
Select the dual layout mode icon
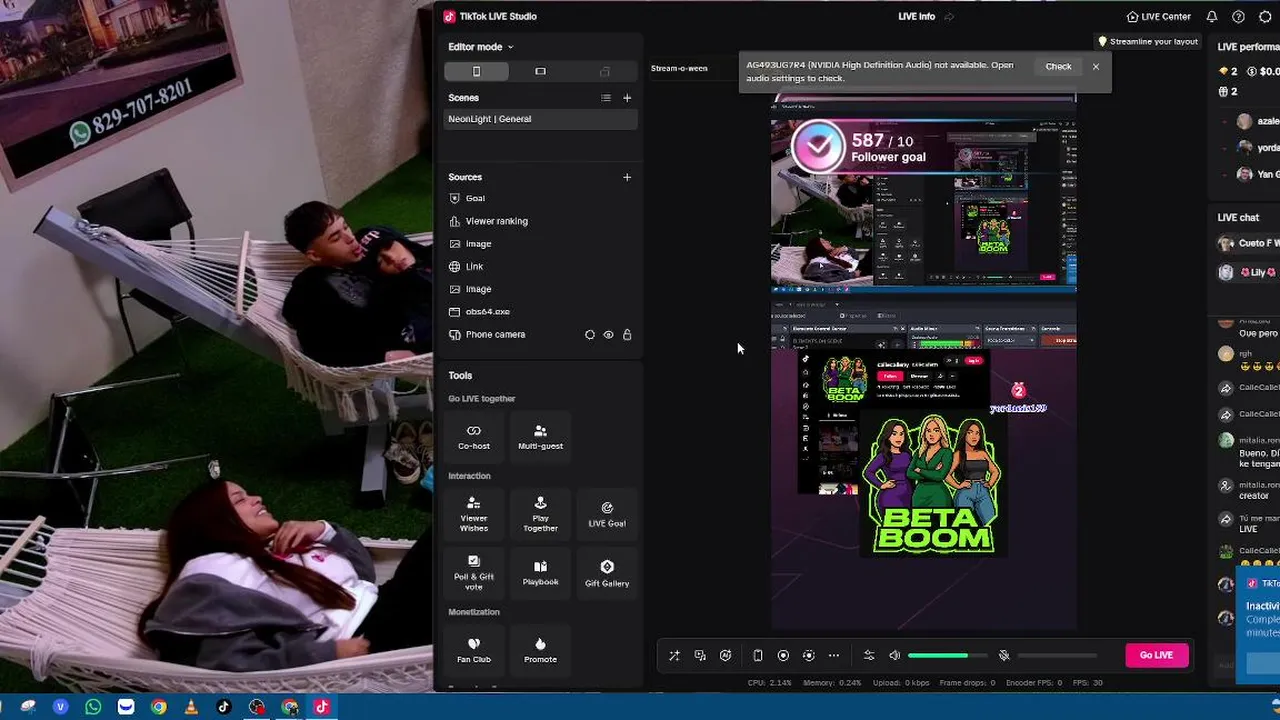604,71
